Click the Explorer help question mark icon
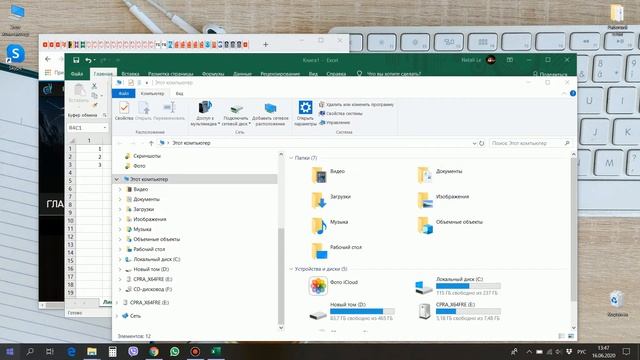Image resolution: width=640 pixels, height=360 pixels. coord(573,93)
